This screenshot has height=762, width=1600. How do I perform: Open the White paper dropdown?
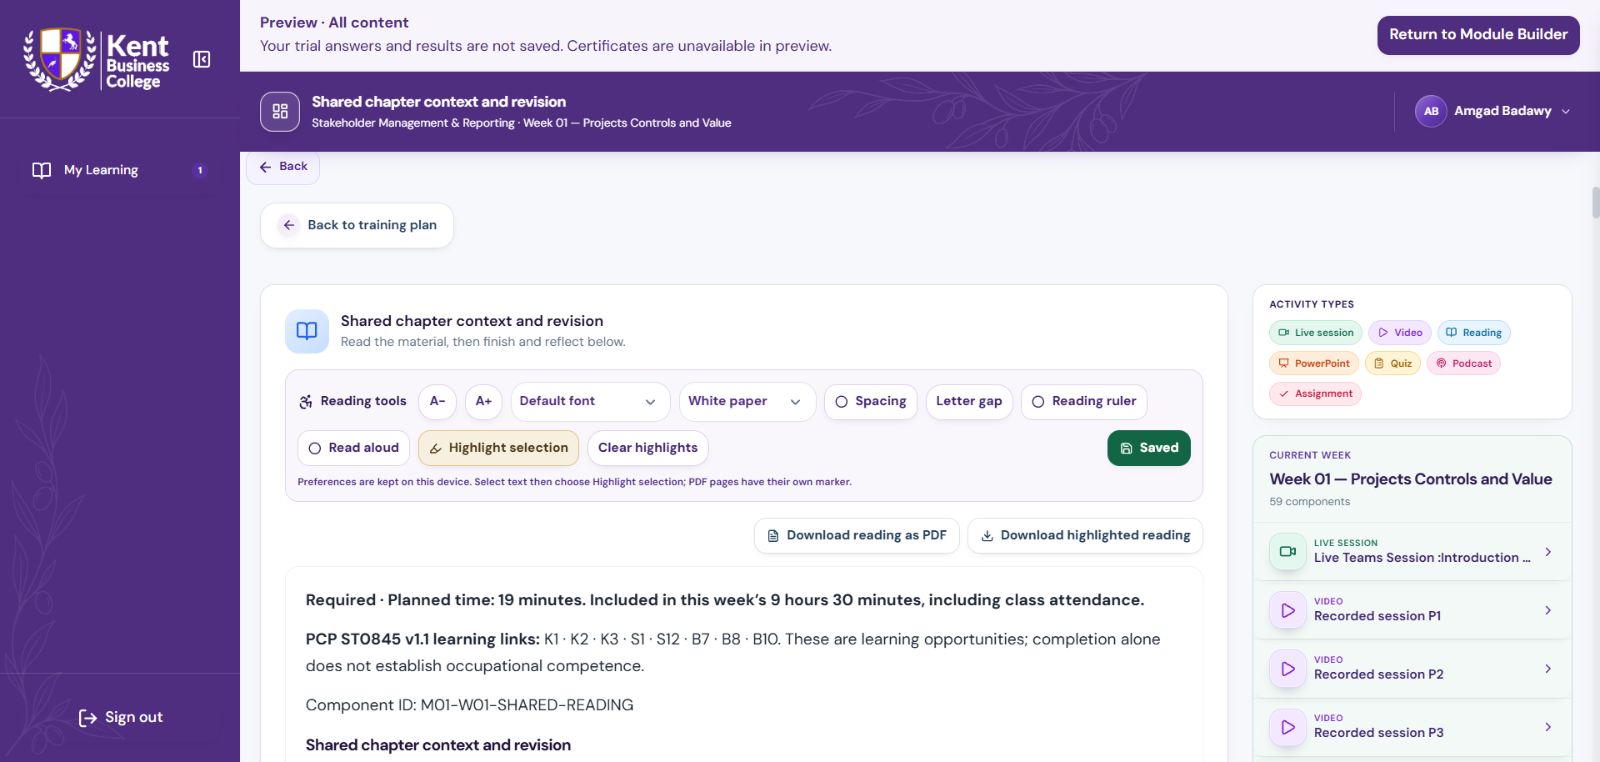747,401
